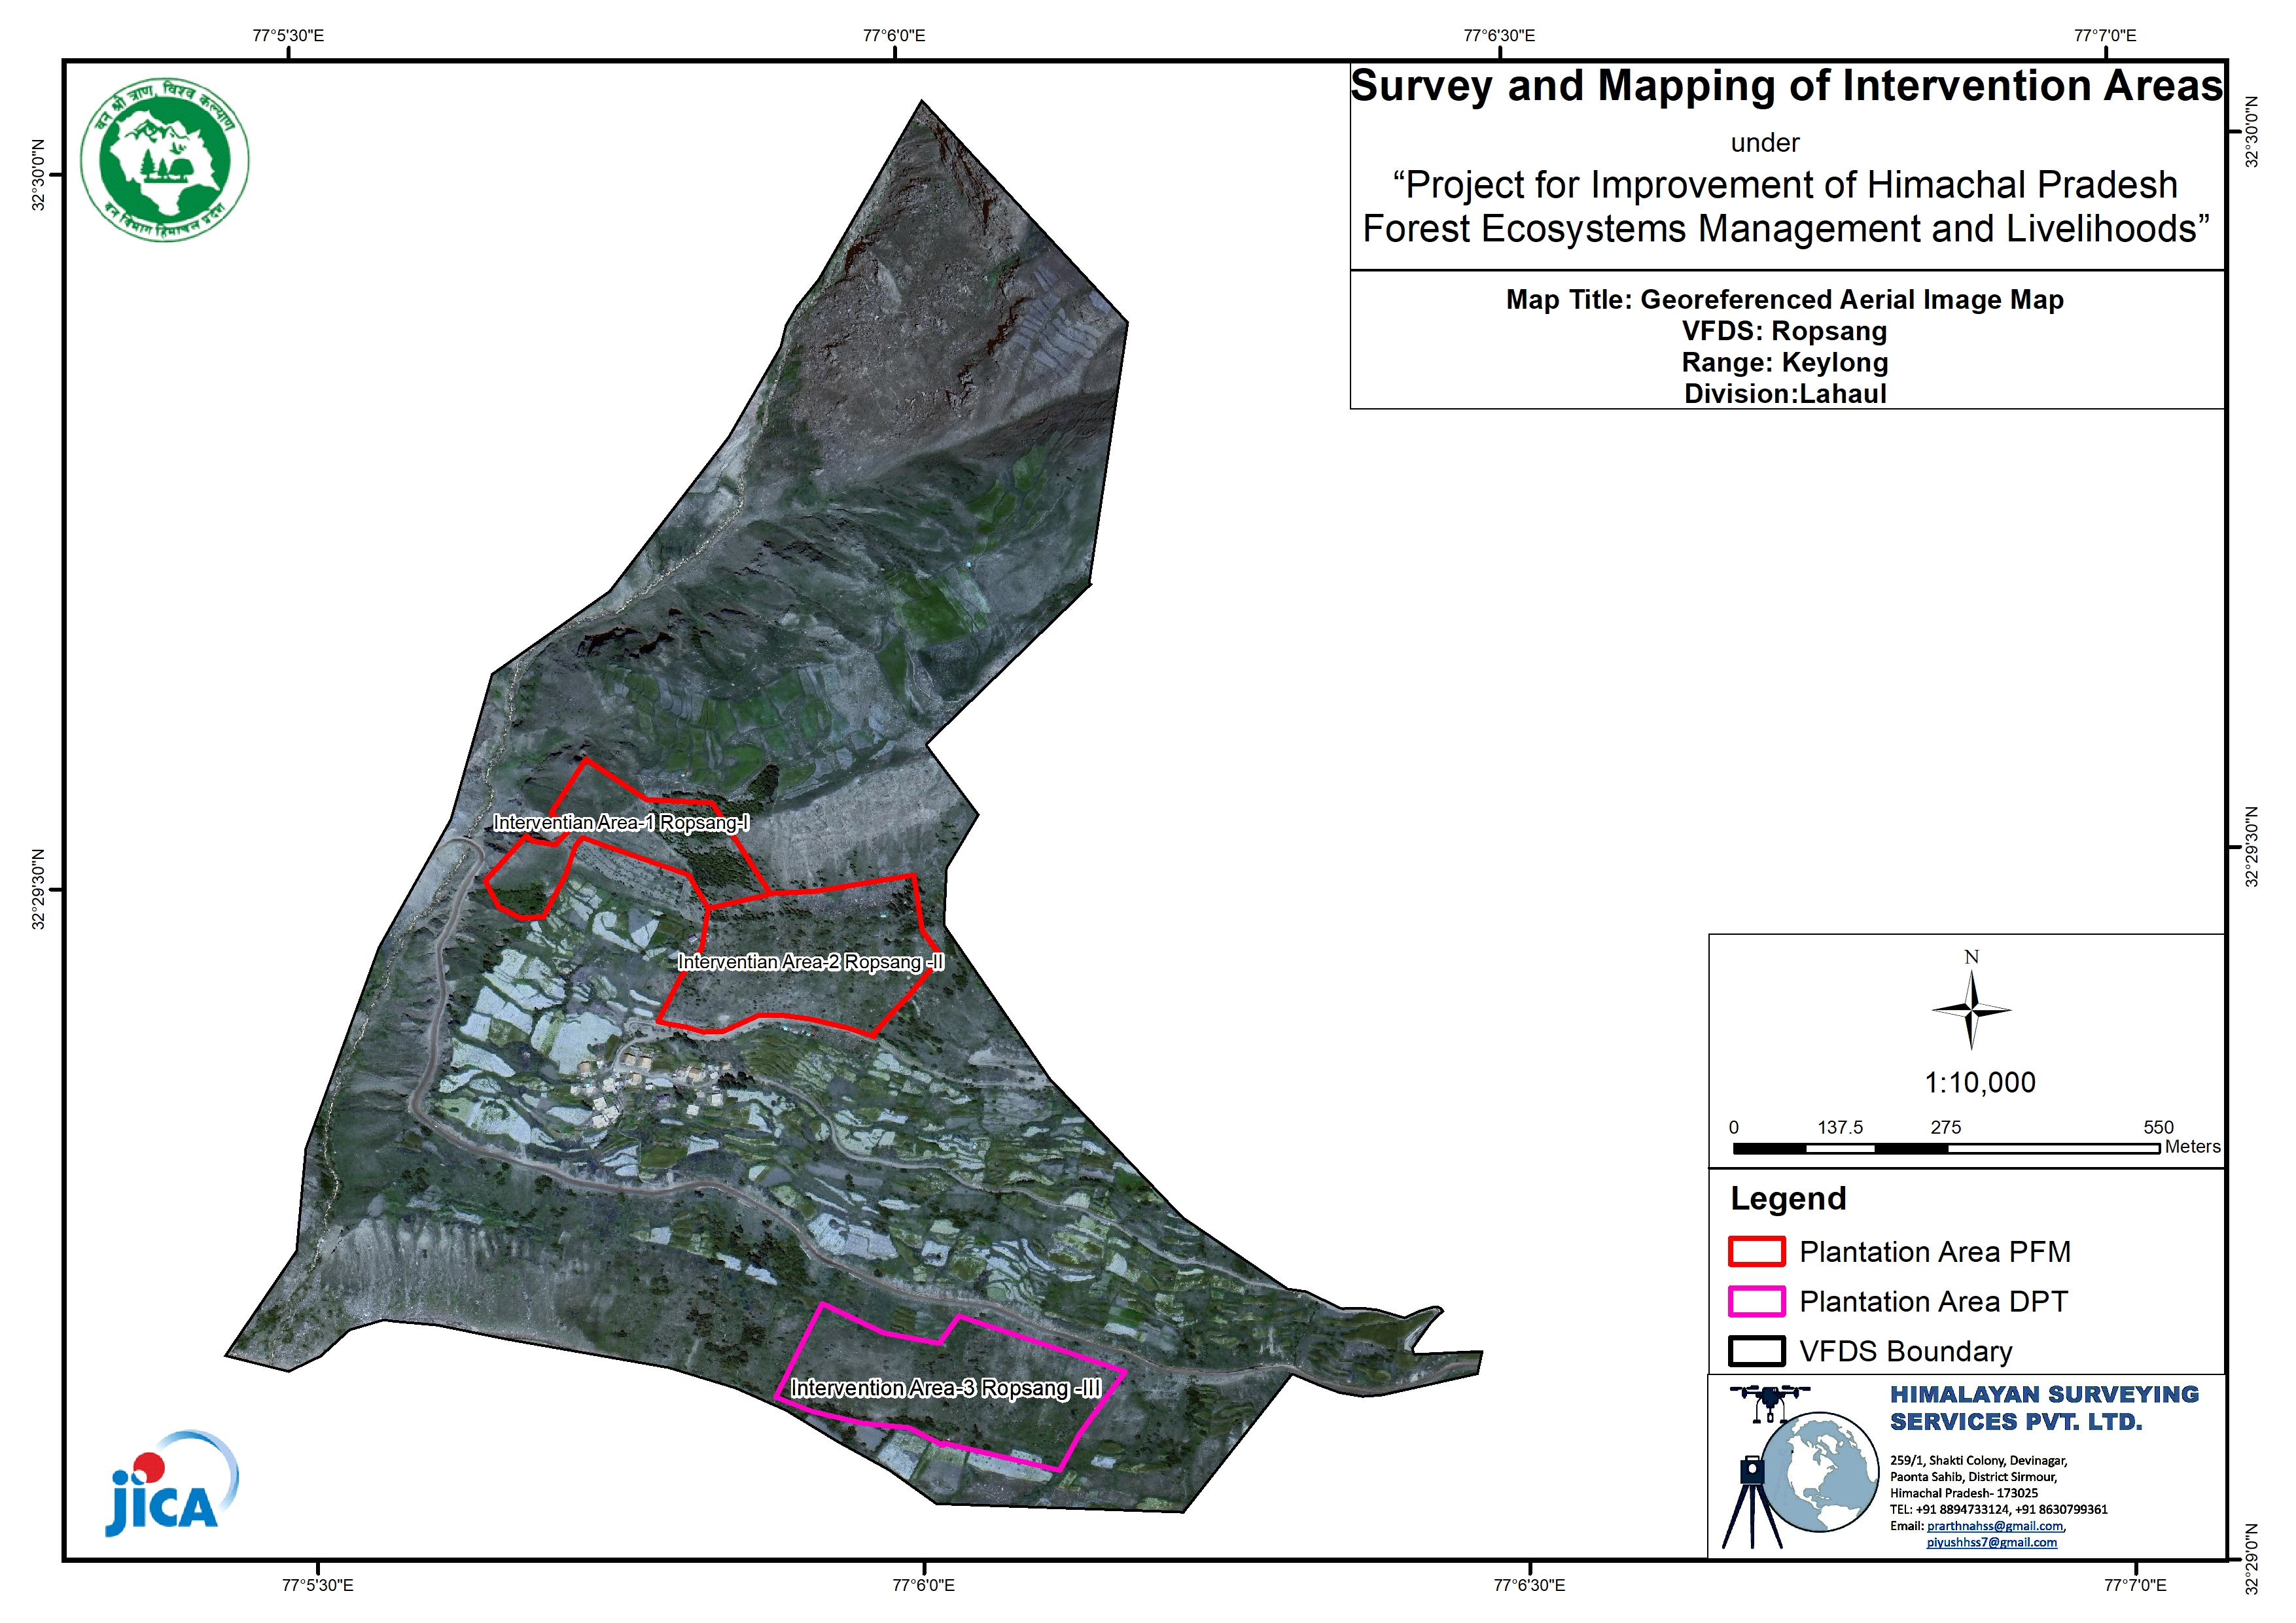Click the black VFDS Boundary swatch

[1757, 1352]
